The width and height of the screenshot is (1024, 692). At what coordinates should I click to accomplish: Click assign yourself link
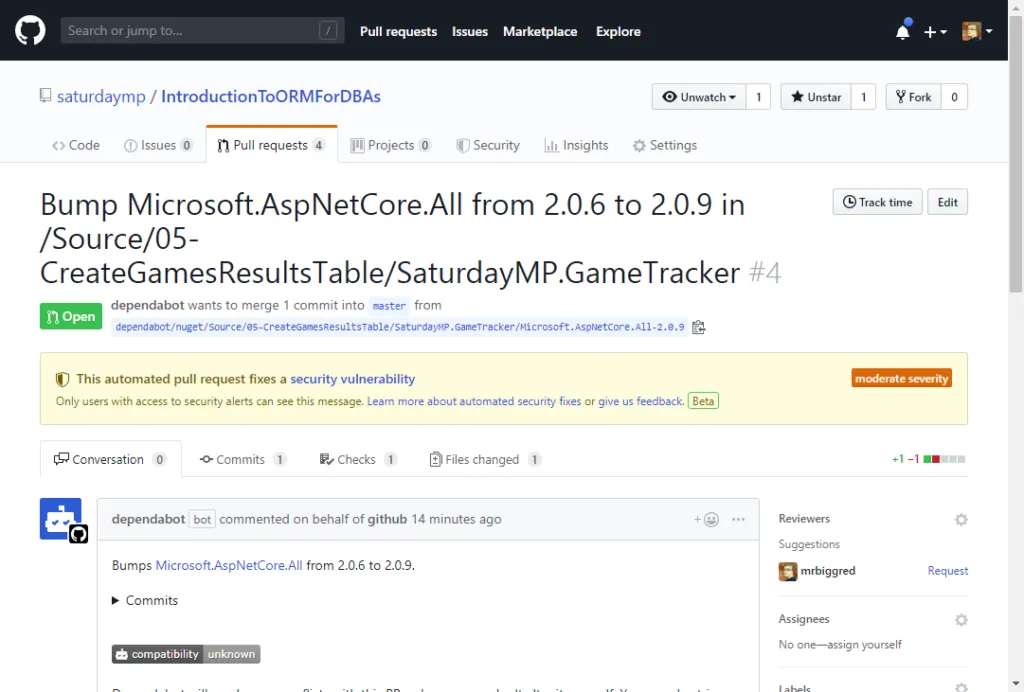[x=865, y=644]
